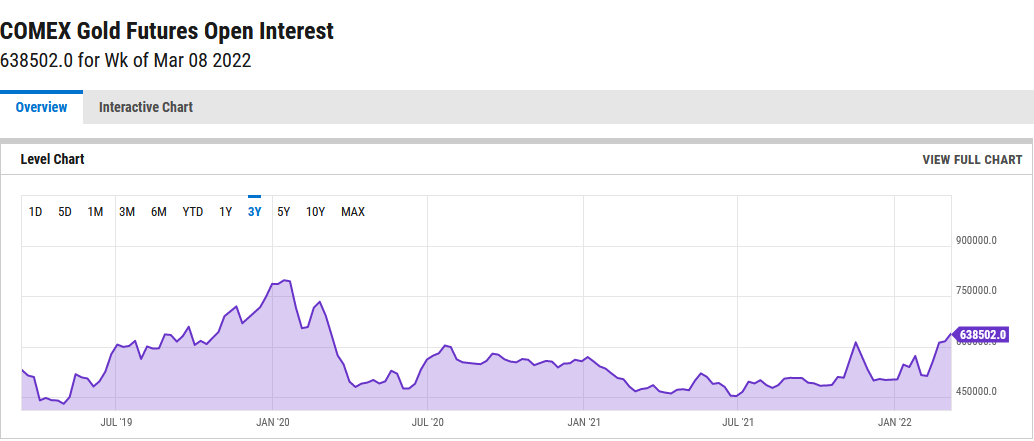Select the MAX time range

coord(353,212)
